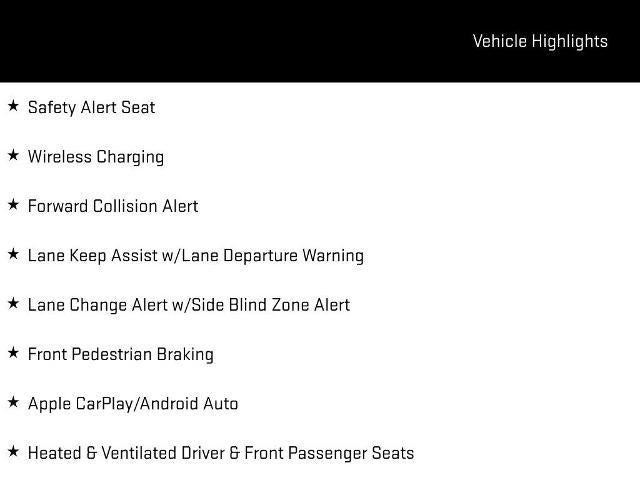
Task: Select the Forward Collision Alert text
Action: click(x=113, y=206)
